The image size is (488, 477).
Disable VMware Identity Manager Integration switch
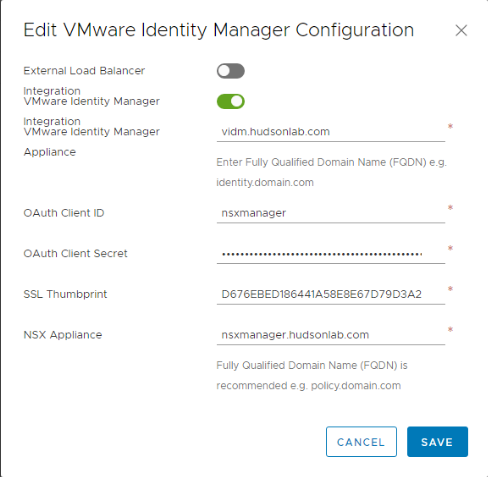click(231, 101)
